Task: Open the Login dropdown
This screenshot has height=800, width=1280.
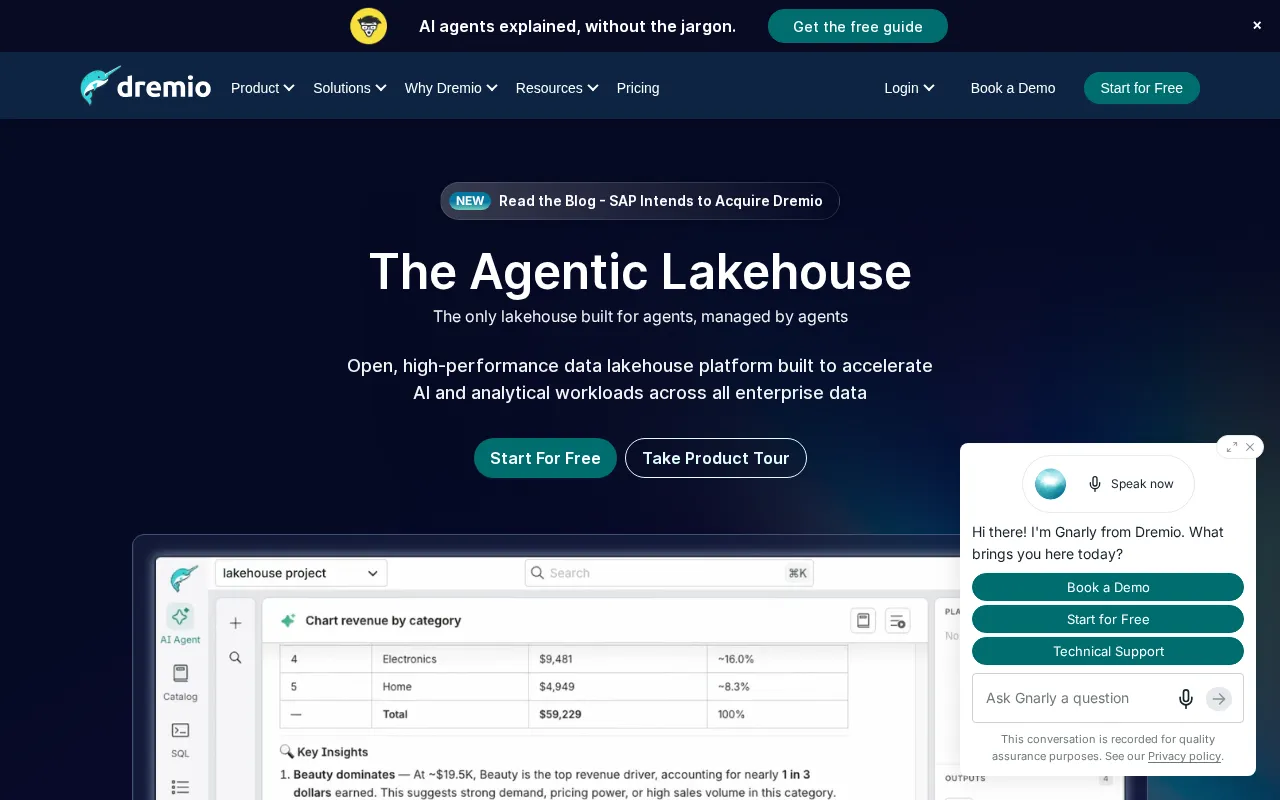Action: coord(909,88)
